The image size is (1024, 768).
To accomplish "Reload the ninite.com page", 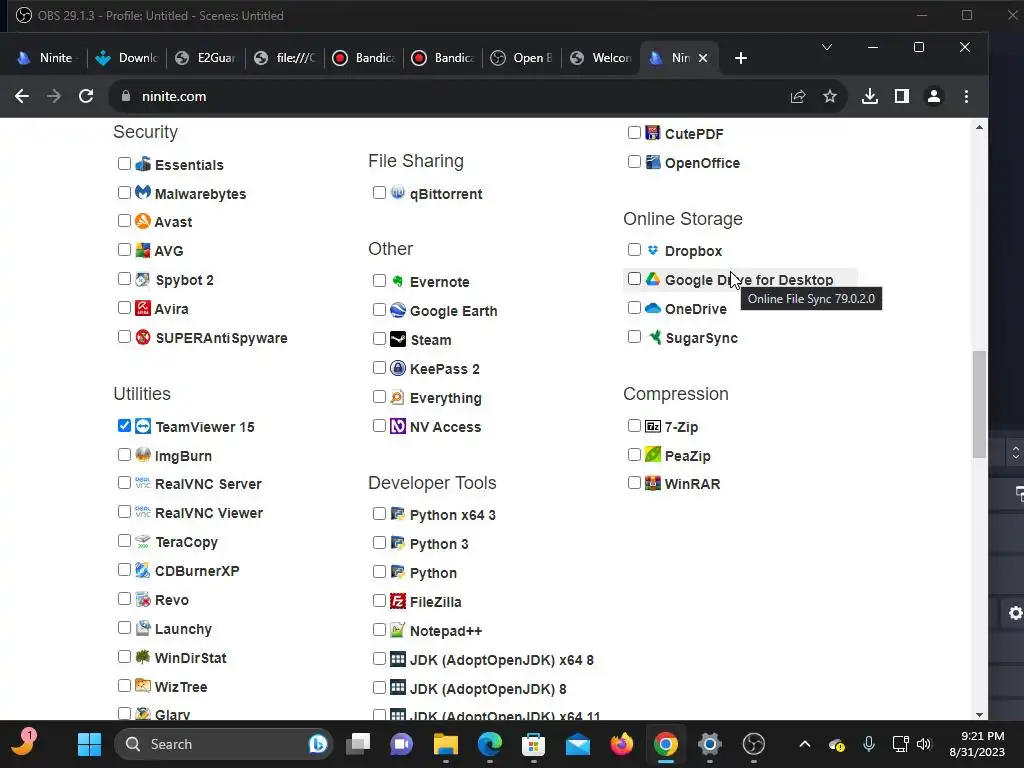I will 86,96.
